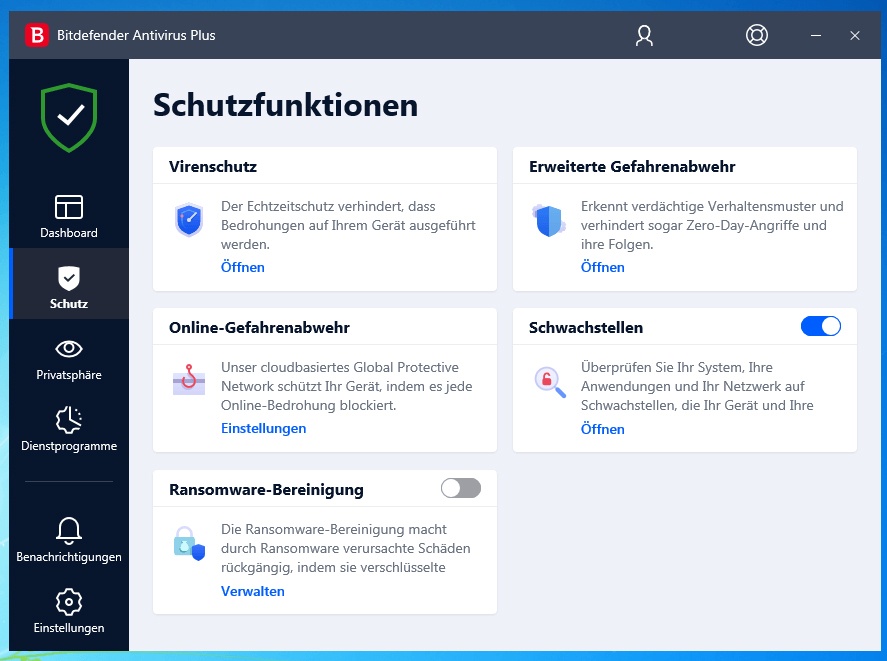Click the Ransomware-Bereinigung macht description text

(345, 548)
